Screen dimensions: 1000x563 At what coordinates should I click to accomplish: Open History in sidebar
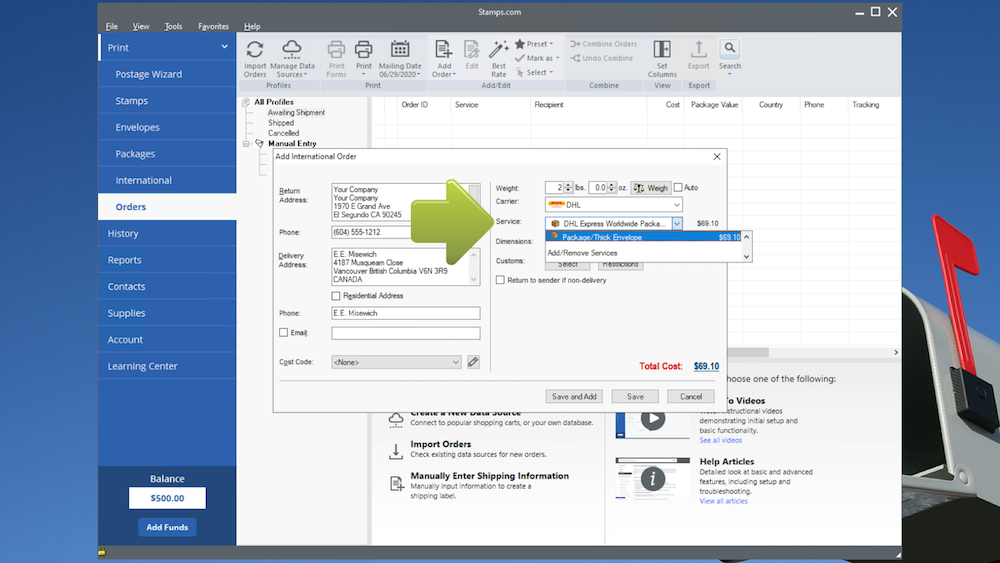pos(167,233)
